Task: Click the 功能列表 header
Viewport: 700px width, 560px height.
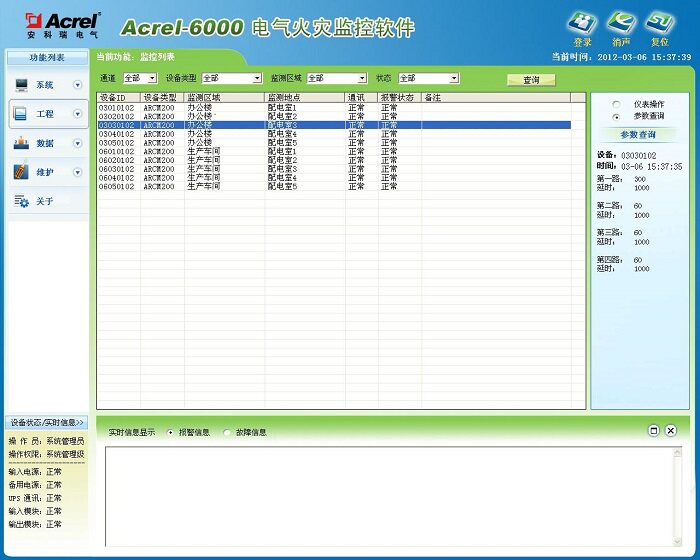Action: 47,58
